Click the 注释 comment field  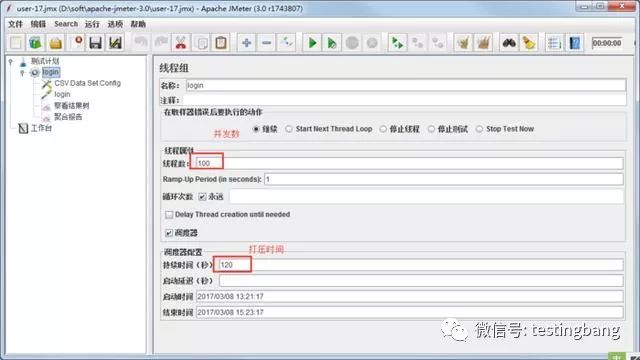click(404, 100)
